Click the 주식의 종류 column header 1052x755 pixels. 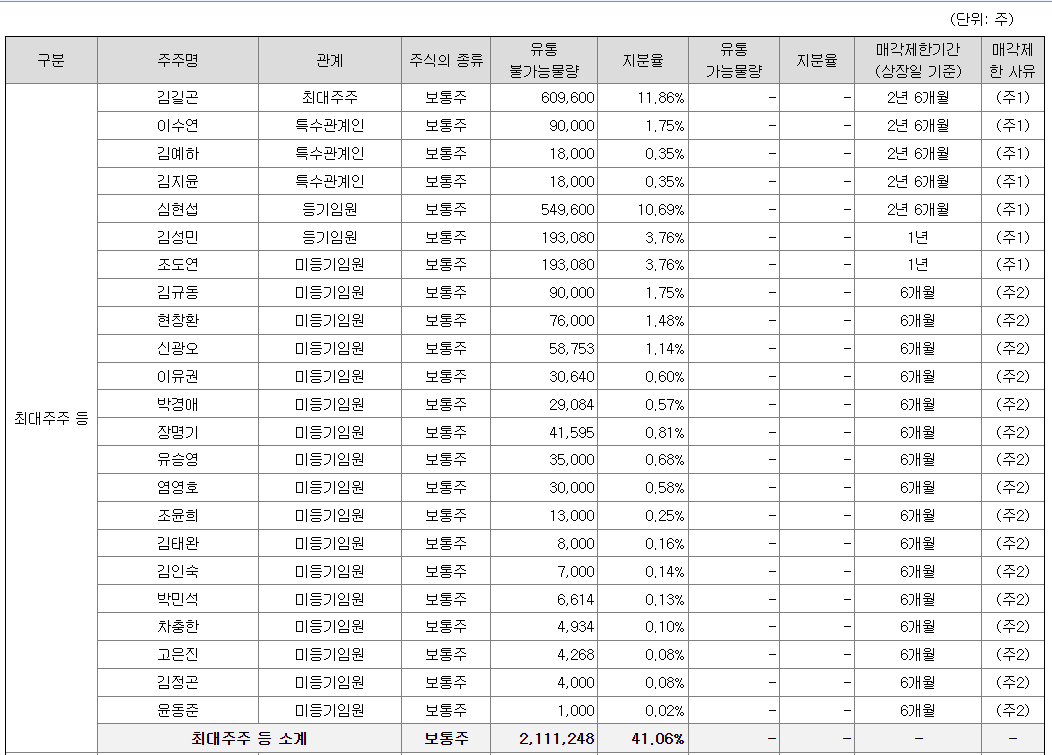446,60
